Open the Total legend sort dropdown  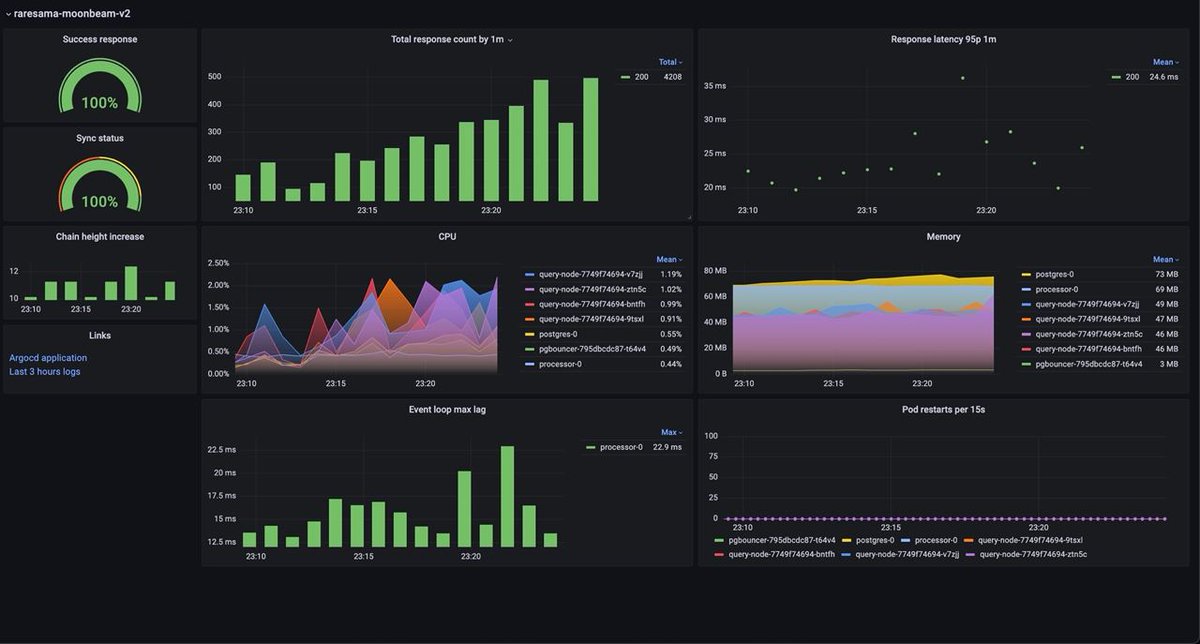[x=669, y=62]
